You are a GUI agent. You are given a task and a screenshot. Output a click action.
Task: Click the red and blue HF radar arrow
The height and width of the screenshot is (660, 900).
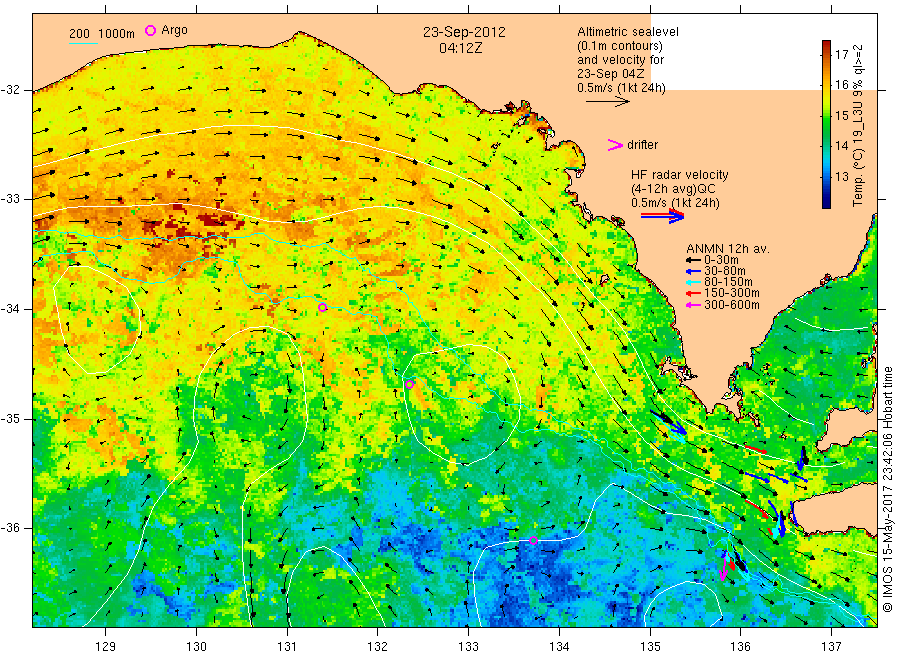(662, 216)
